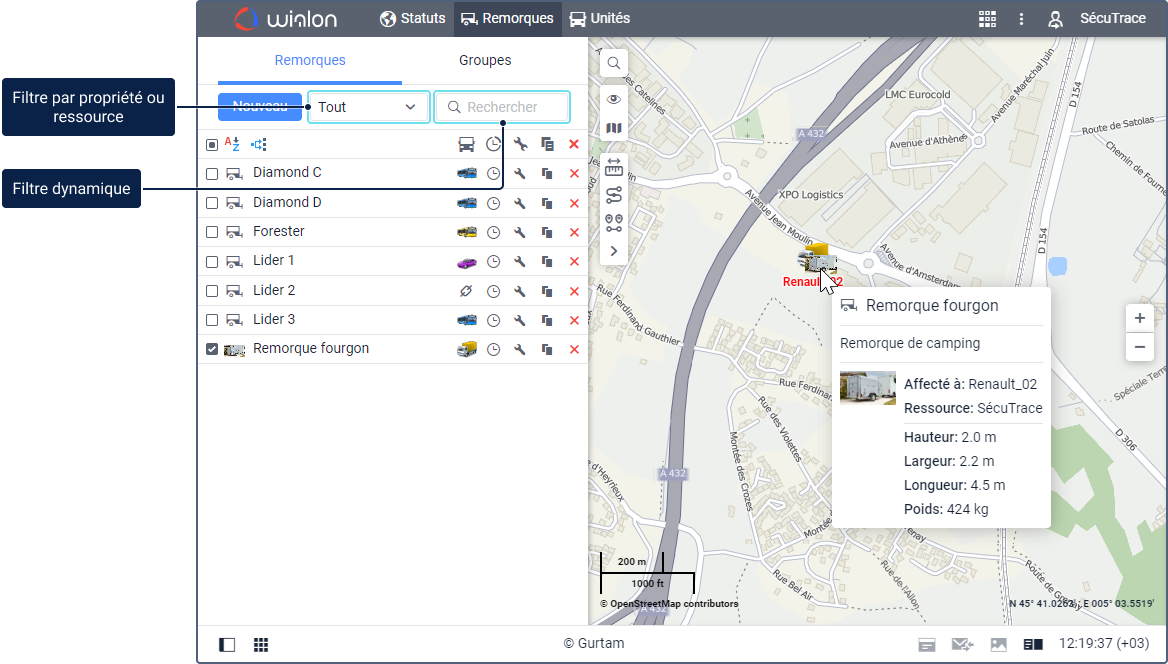This screenshot has height=664, width=1168.
Task: Check the Diamond C trailer checkbox
Action: tap(212, 174)
